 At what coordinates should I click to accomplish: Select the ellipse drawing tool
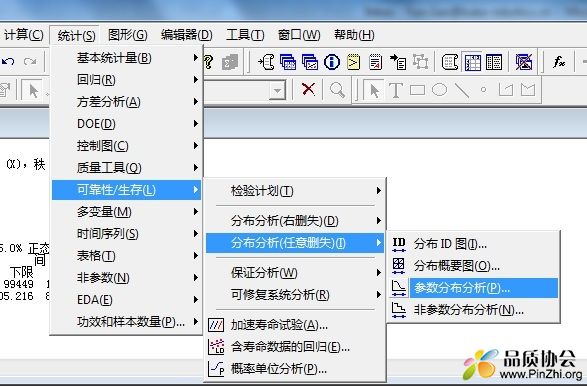click(x=440, y=90)
